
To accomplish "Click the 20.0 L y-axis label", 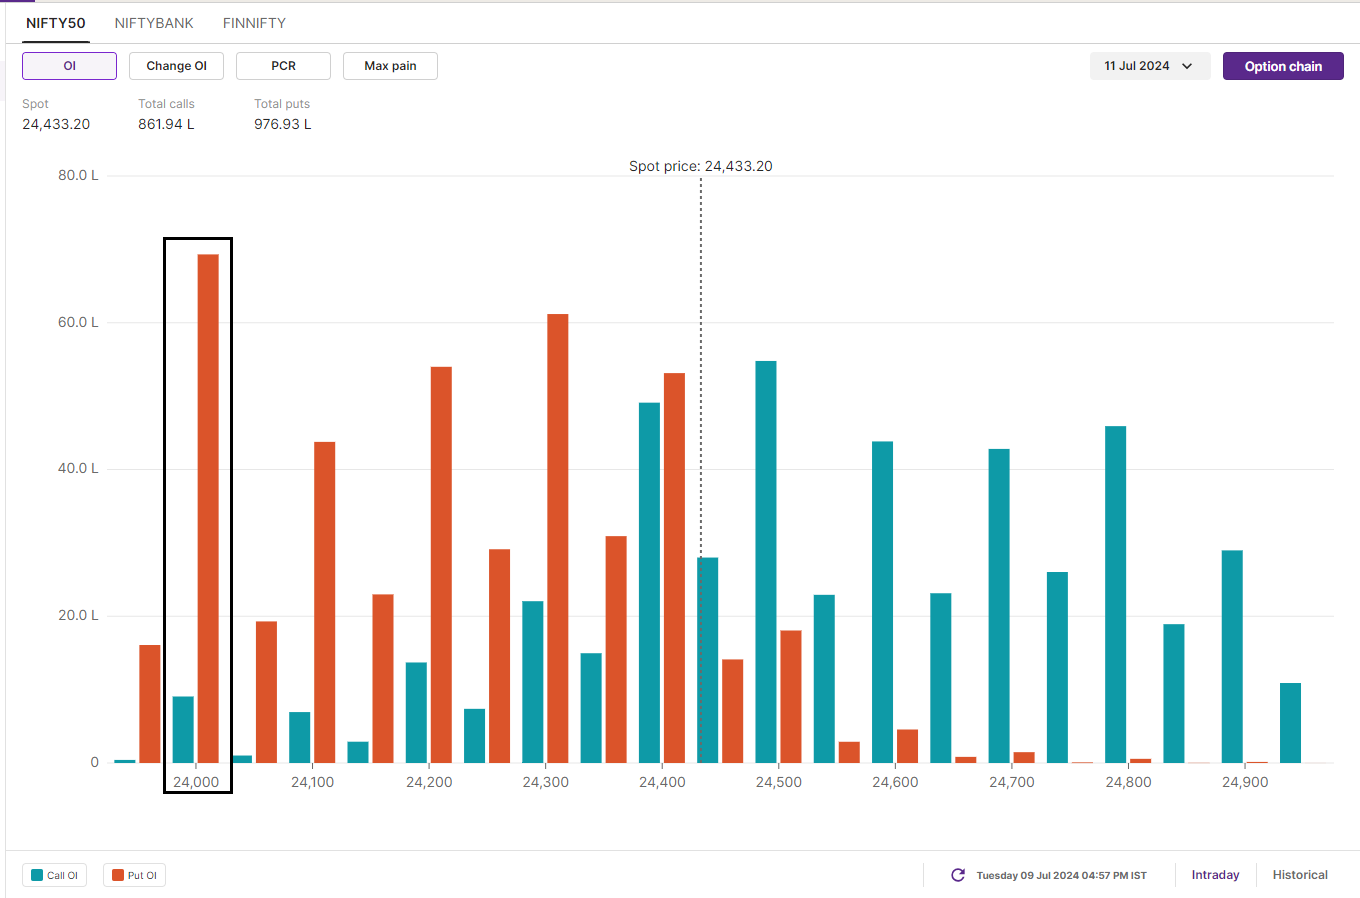I will coord(78,615).
